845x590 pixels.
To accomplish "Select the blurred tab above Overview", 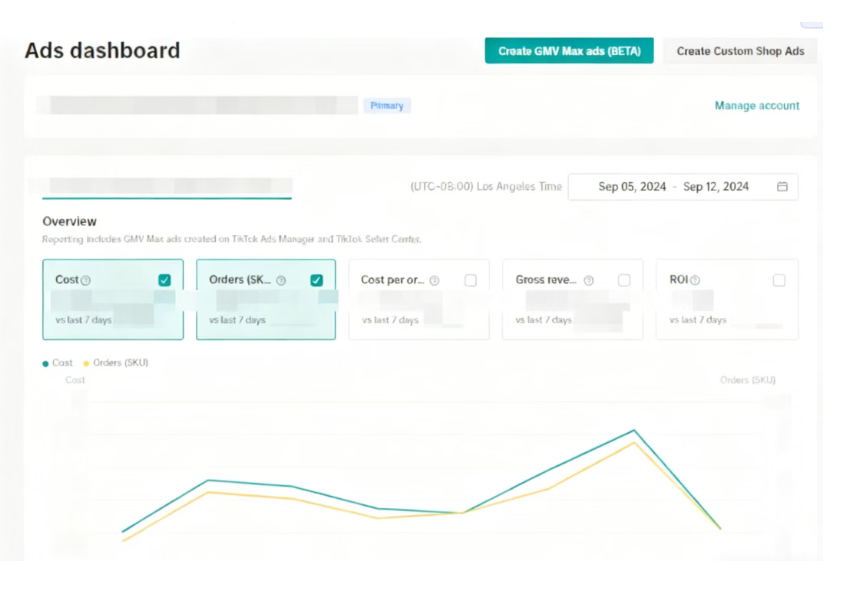I will click(x=167, y=186).
